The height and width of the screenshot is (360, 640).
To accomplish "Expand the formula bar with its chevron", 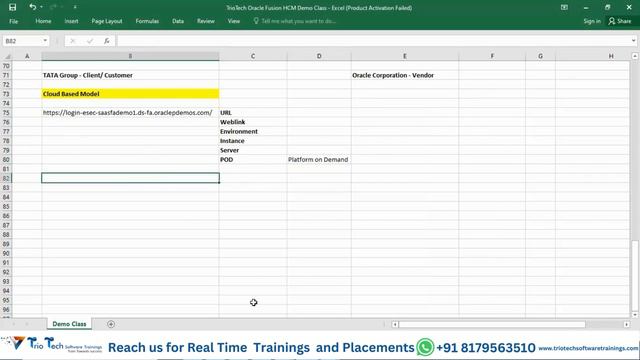I will pyautogui.click(x=633, y=41).
